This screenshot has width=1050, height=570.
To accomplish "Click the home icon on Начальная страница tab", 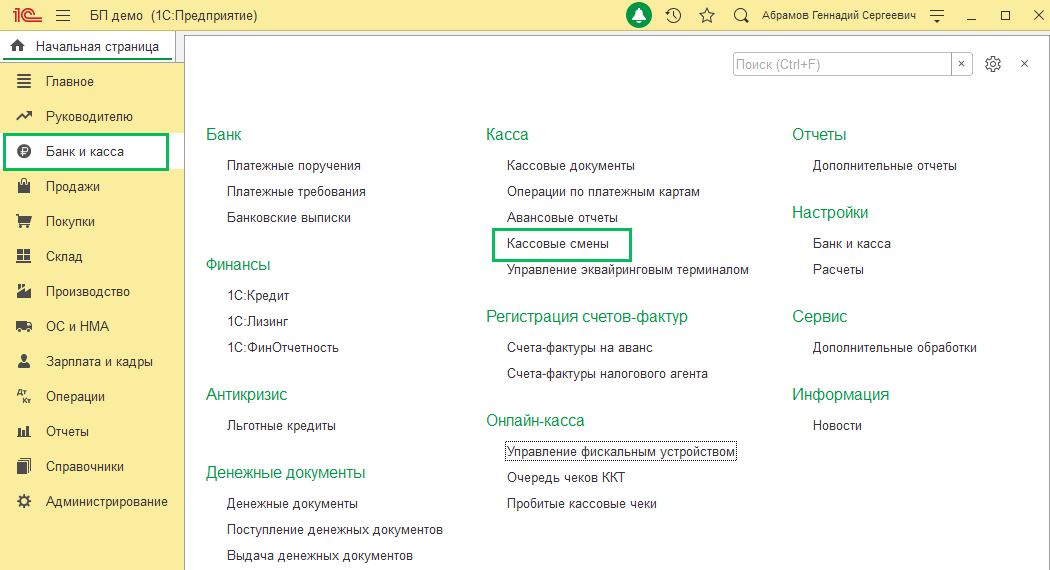I will click(x=18, y=46).
